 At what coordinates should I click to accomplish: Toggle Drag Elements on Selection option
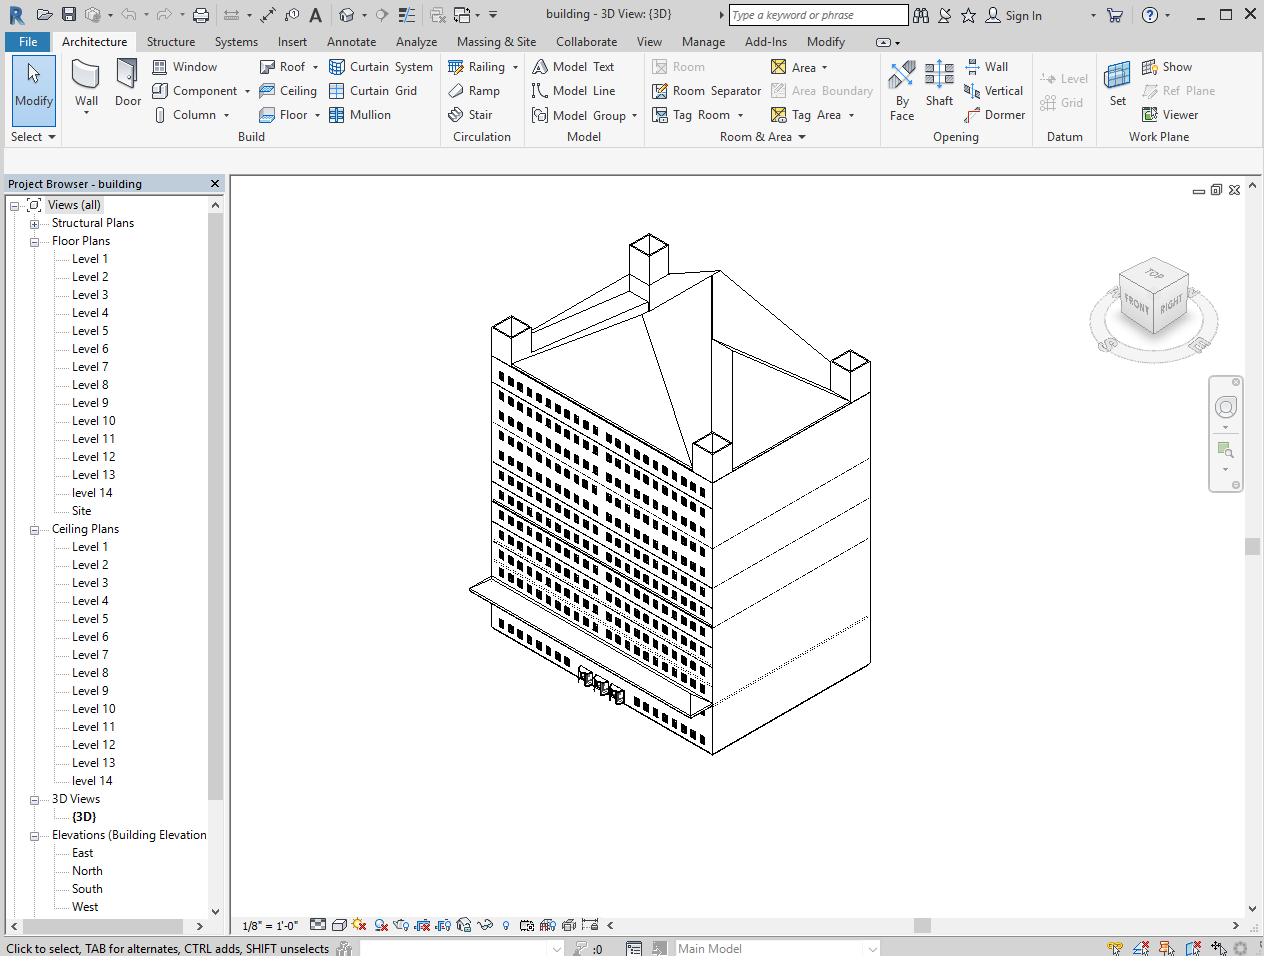[x=1218, y=947]
